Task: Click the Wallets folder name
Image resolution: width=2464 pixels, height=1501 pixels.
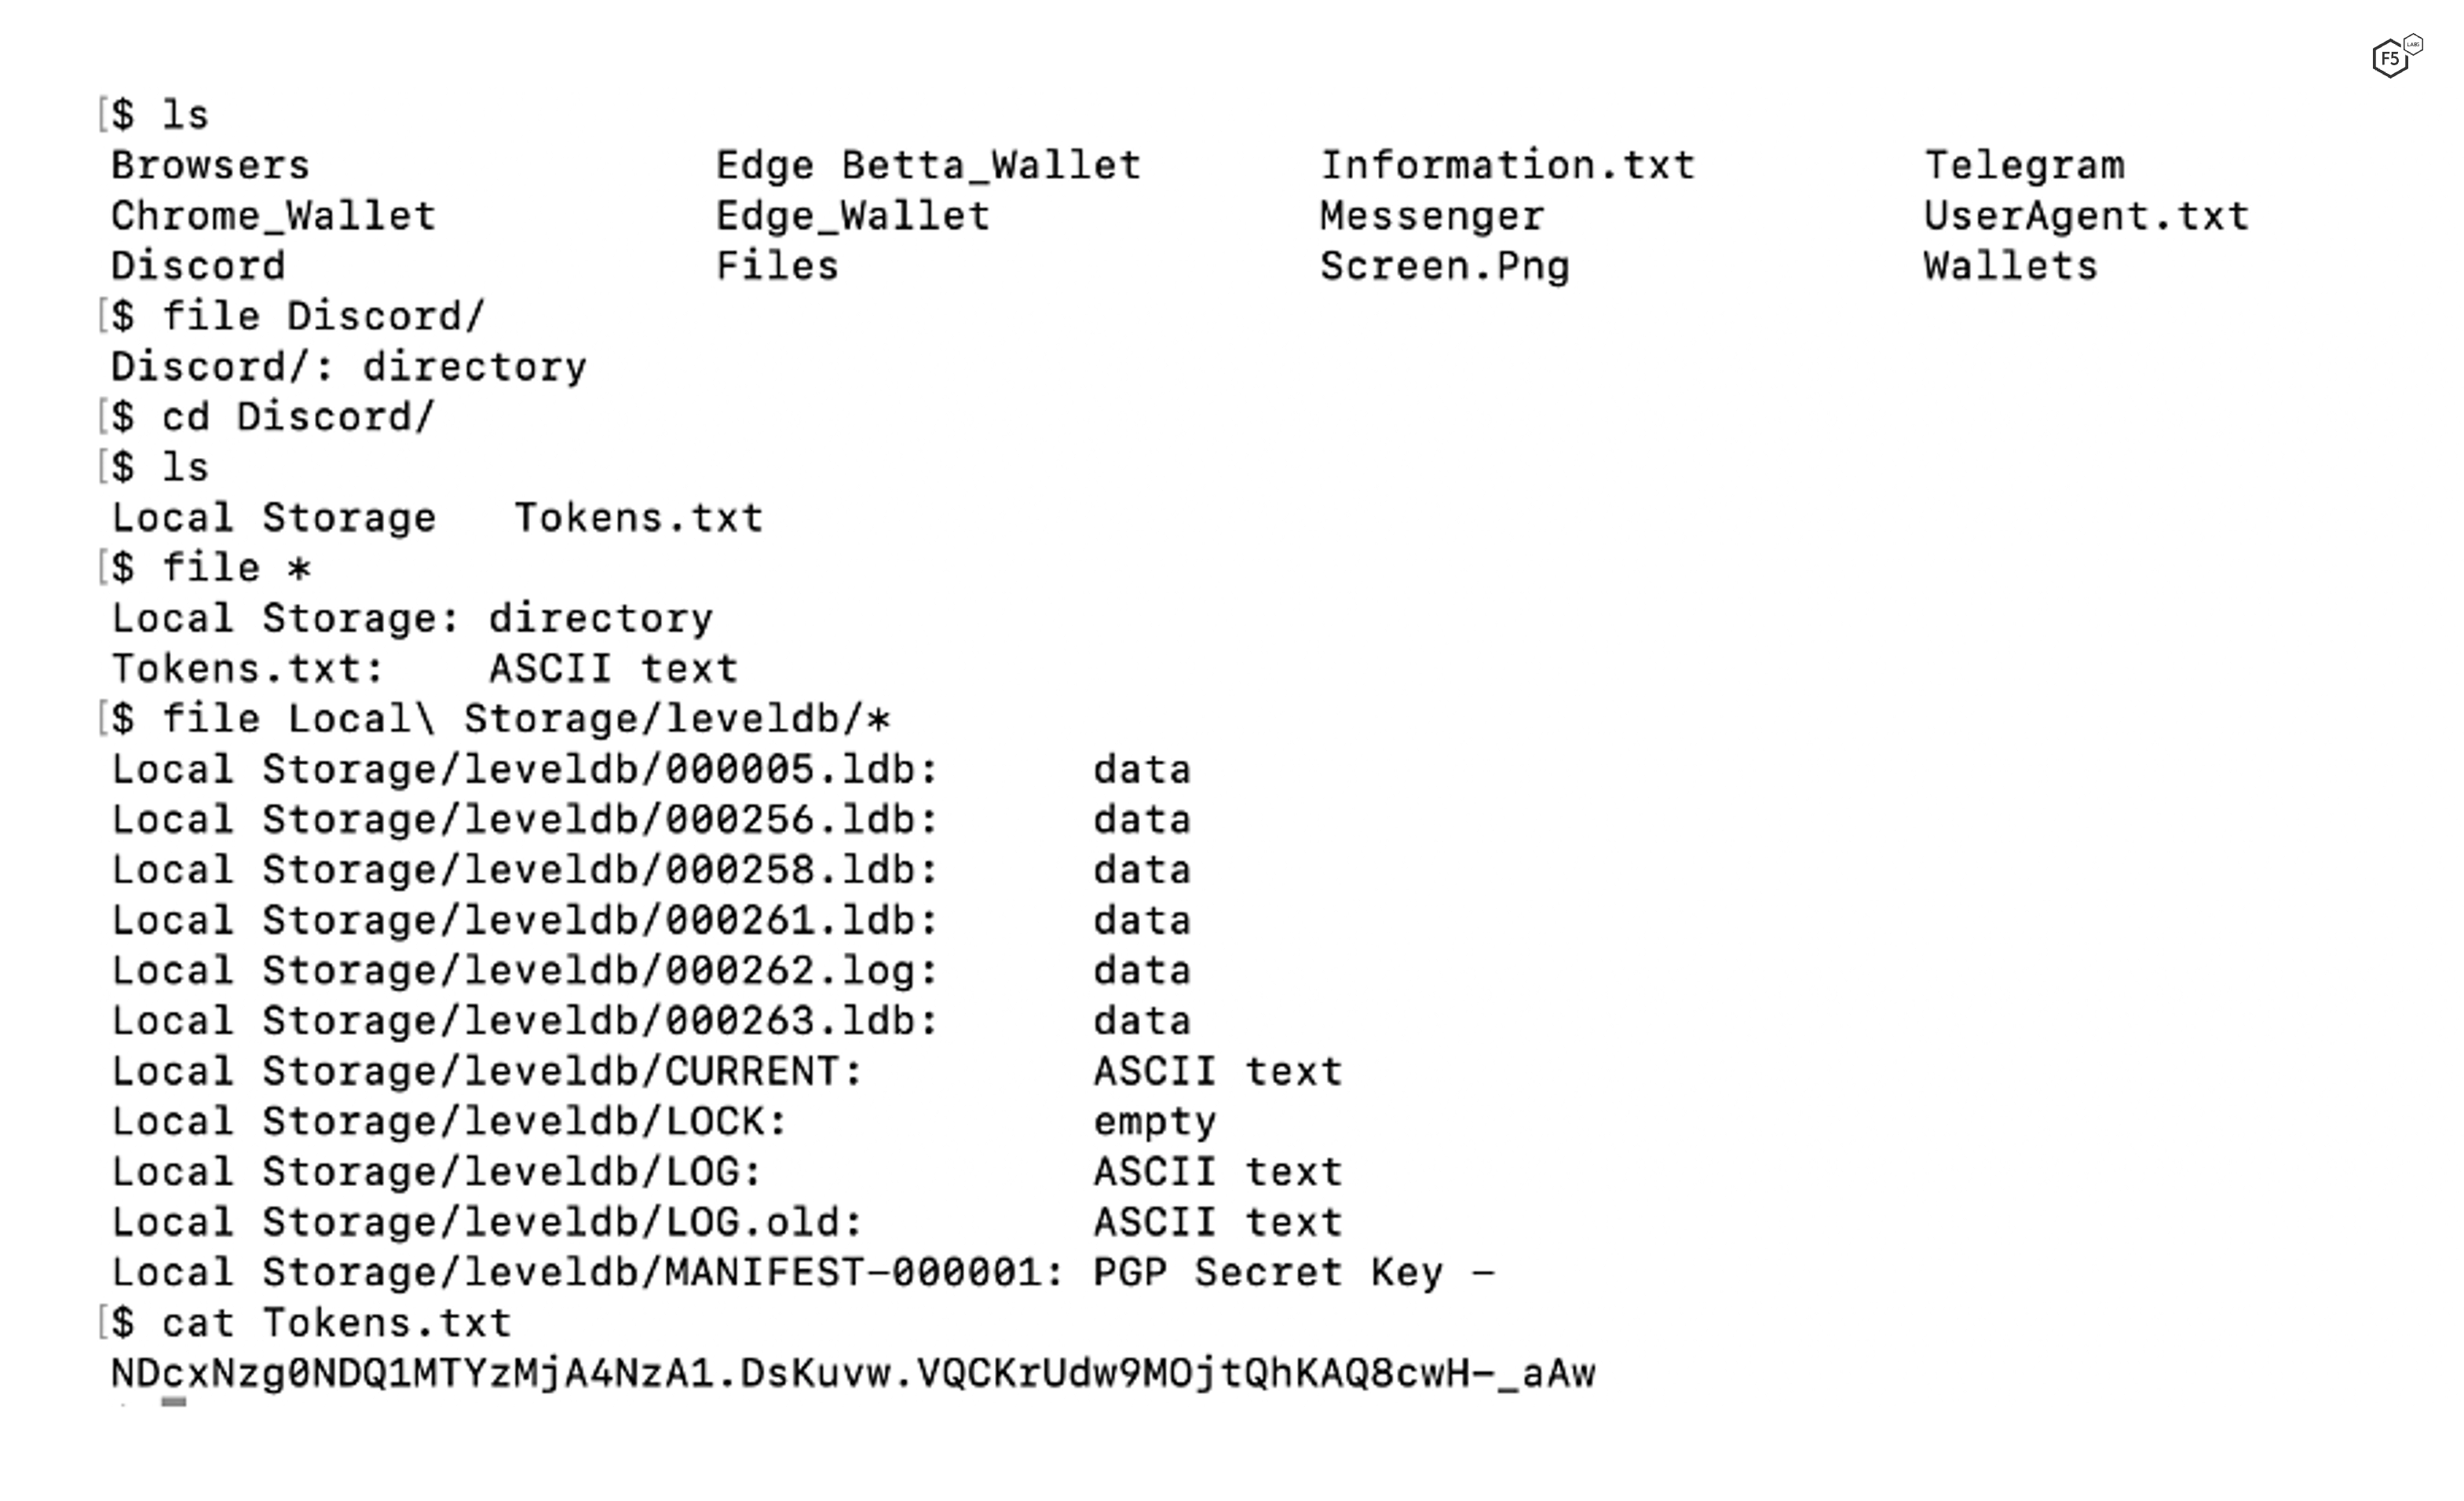Action: pyautogui.click(x=2010, y=266)
